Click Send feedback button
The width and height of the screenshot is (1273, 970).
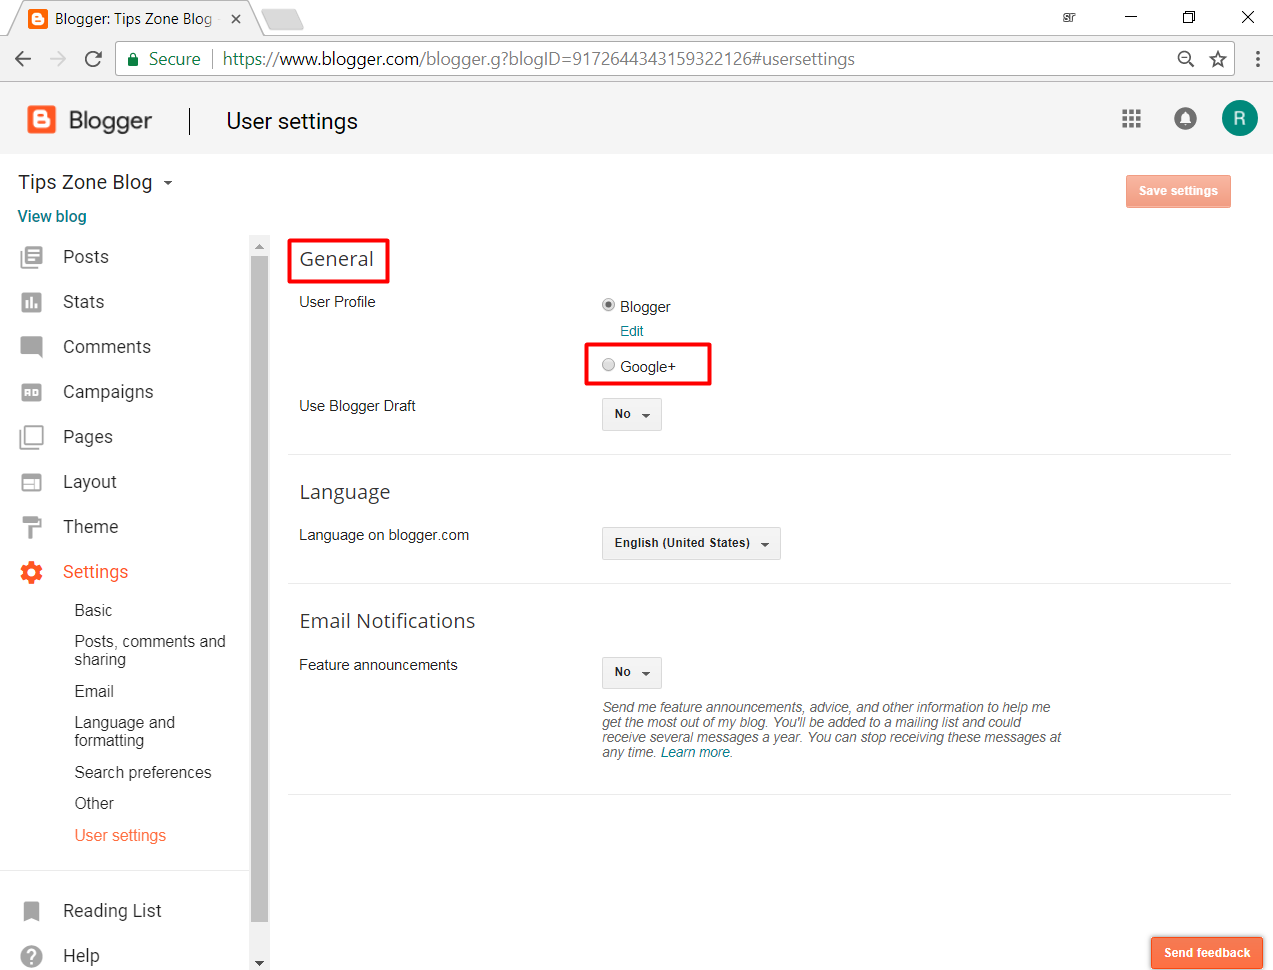1207,953
